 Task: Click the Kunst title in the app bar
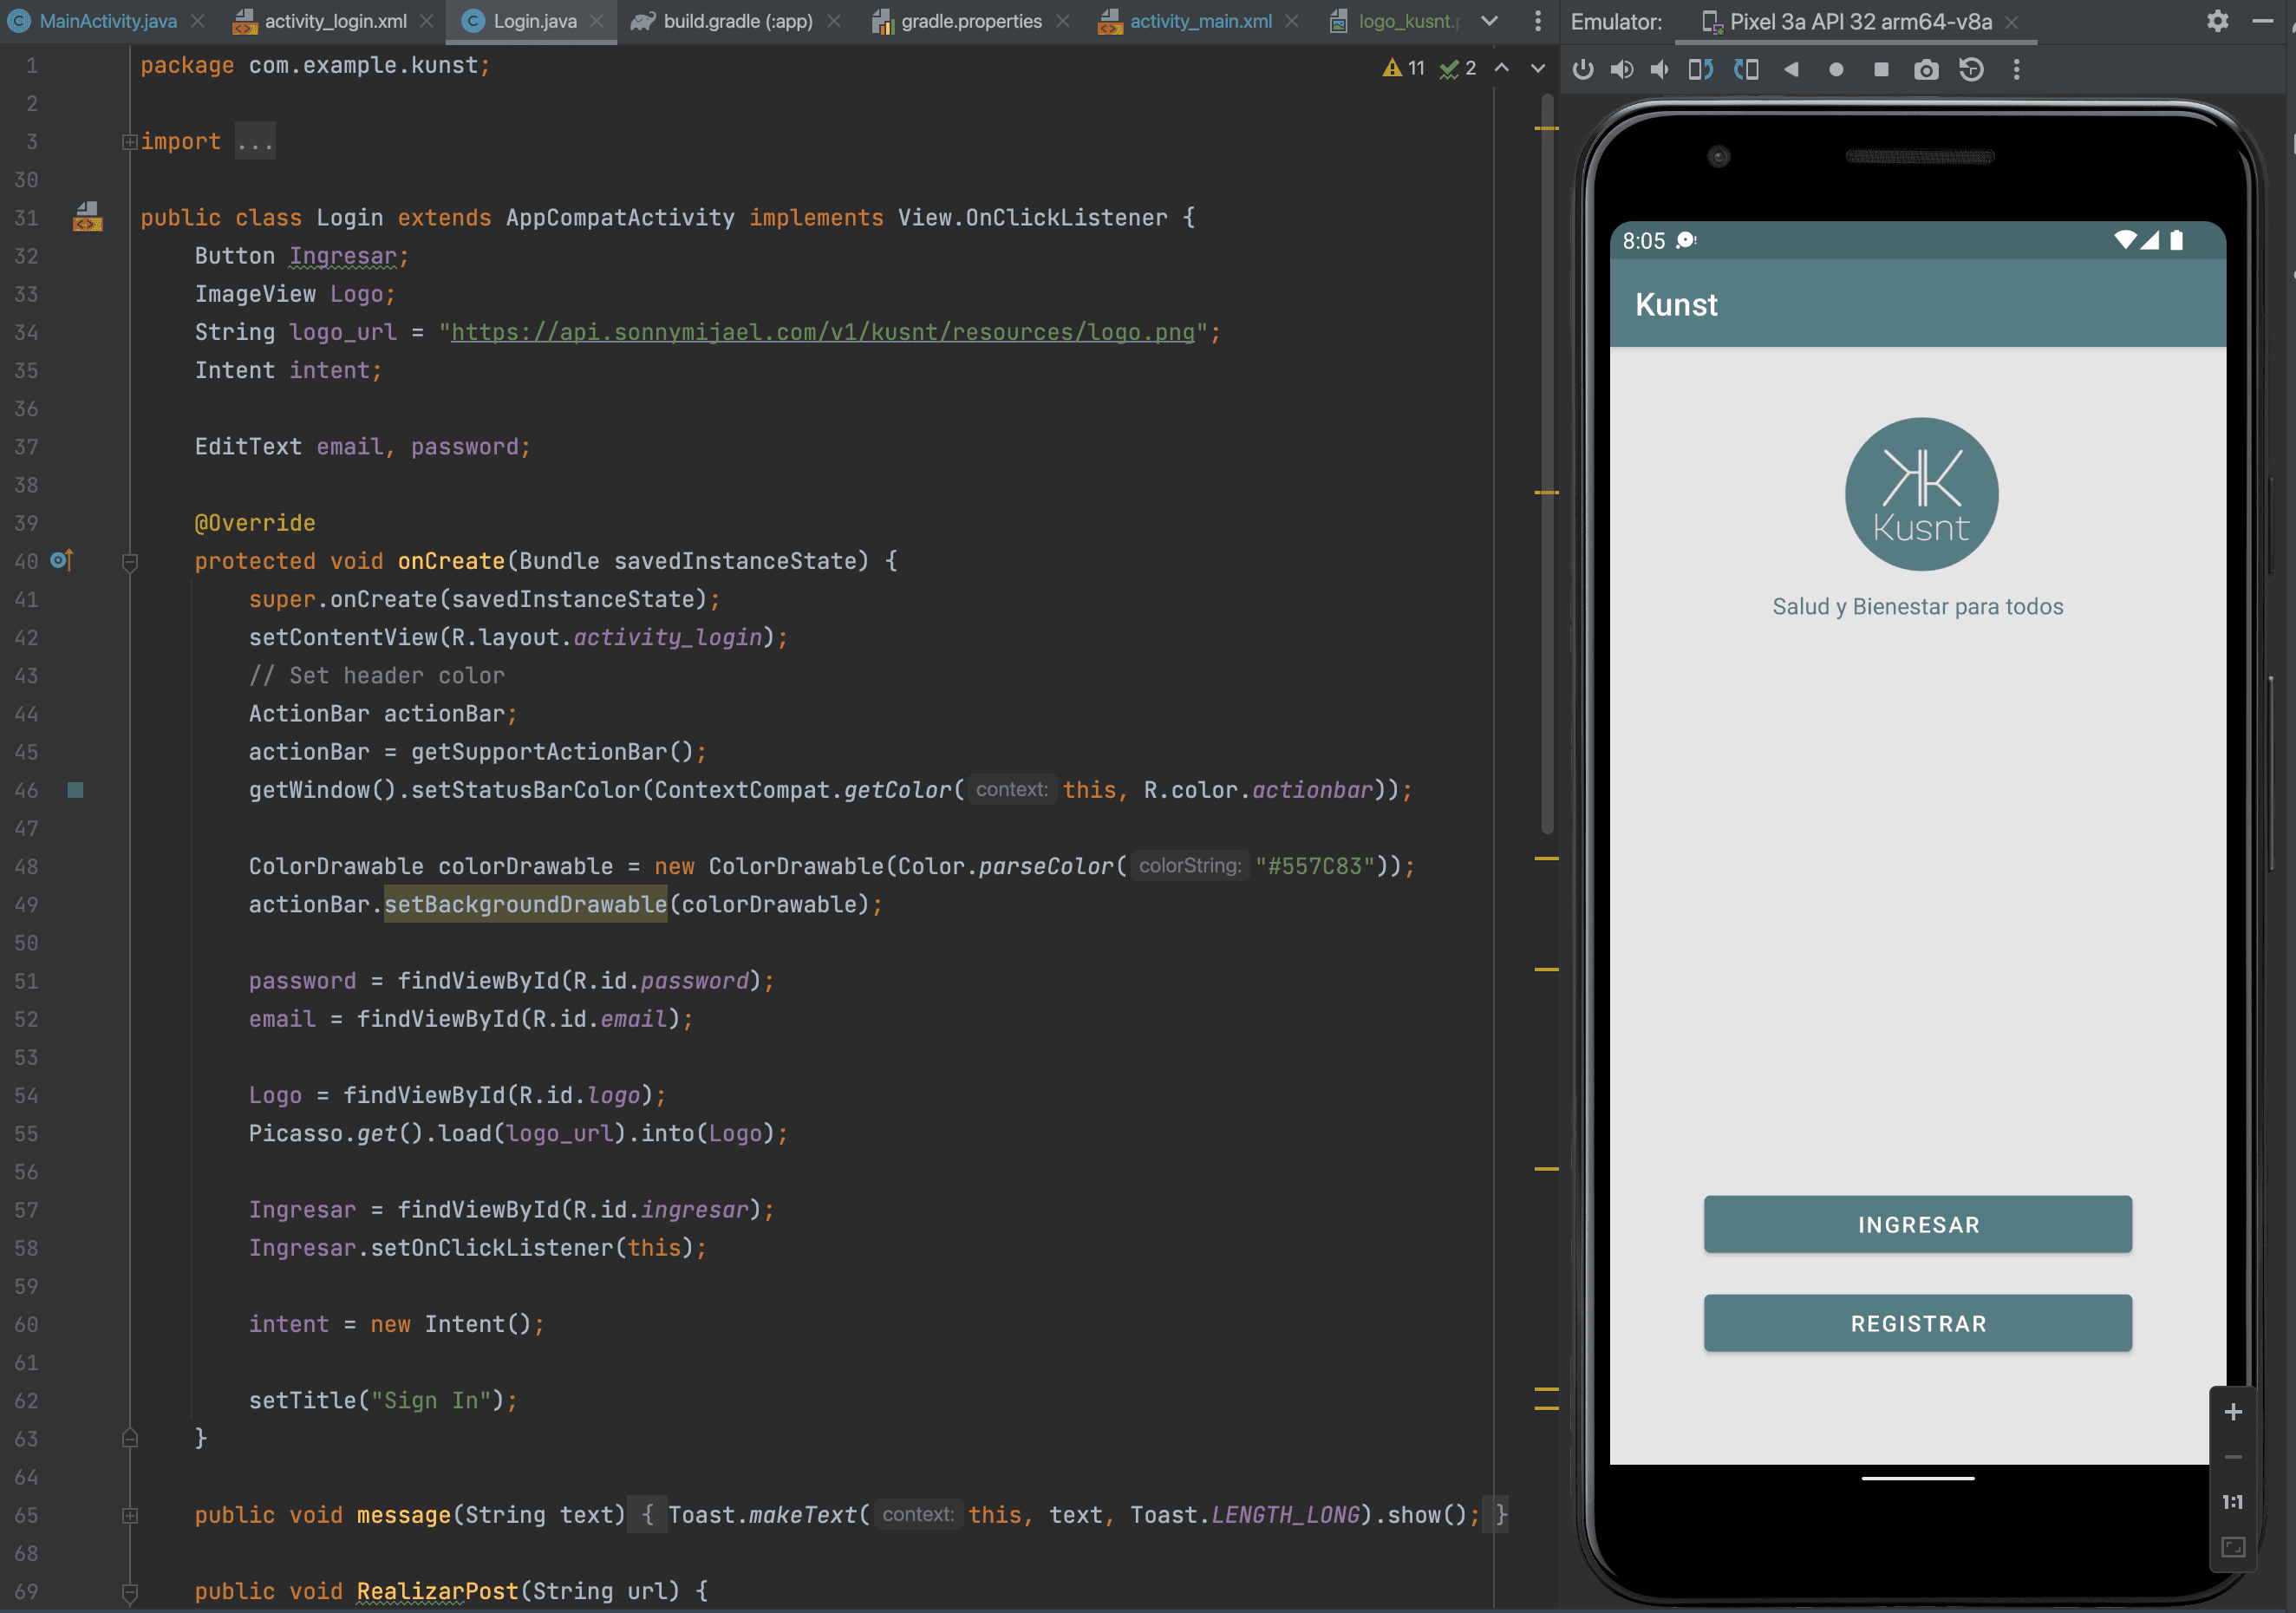coord(1676,304)
